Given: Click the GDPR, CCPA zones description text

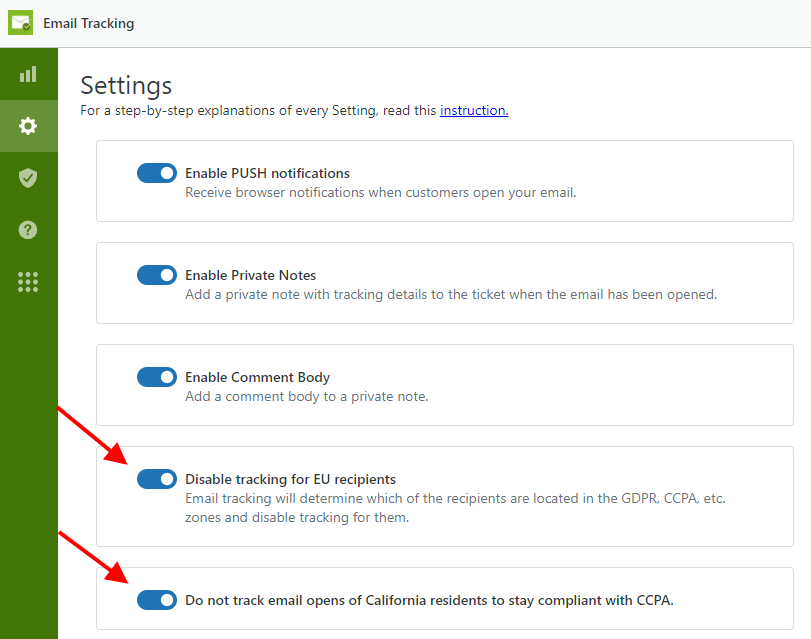Looking at the screenshot, I should pyautogui.click(x=455, y=508).
